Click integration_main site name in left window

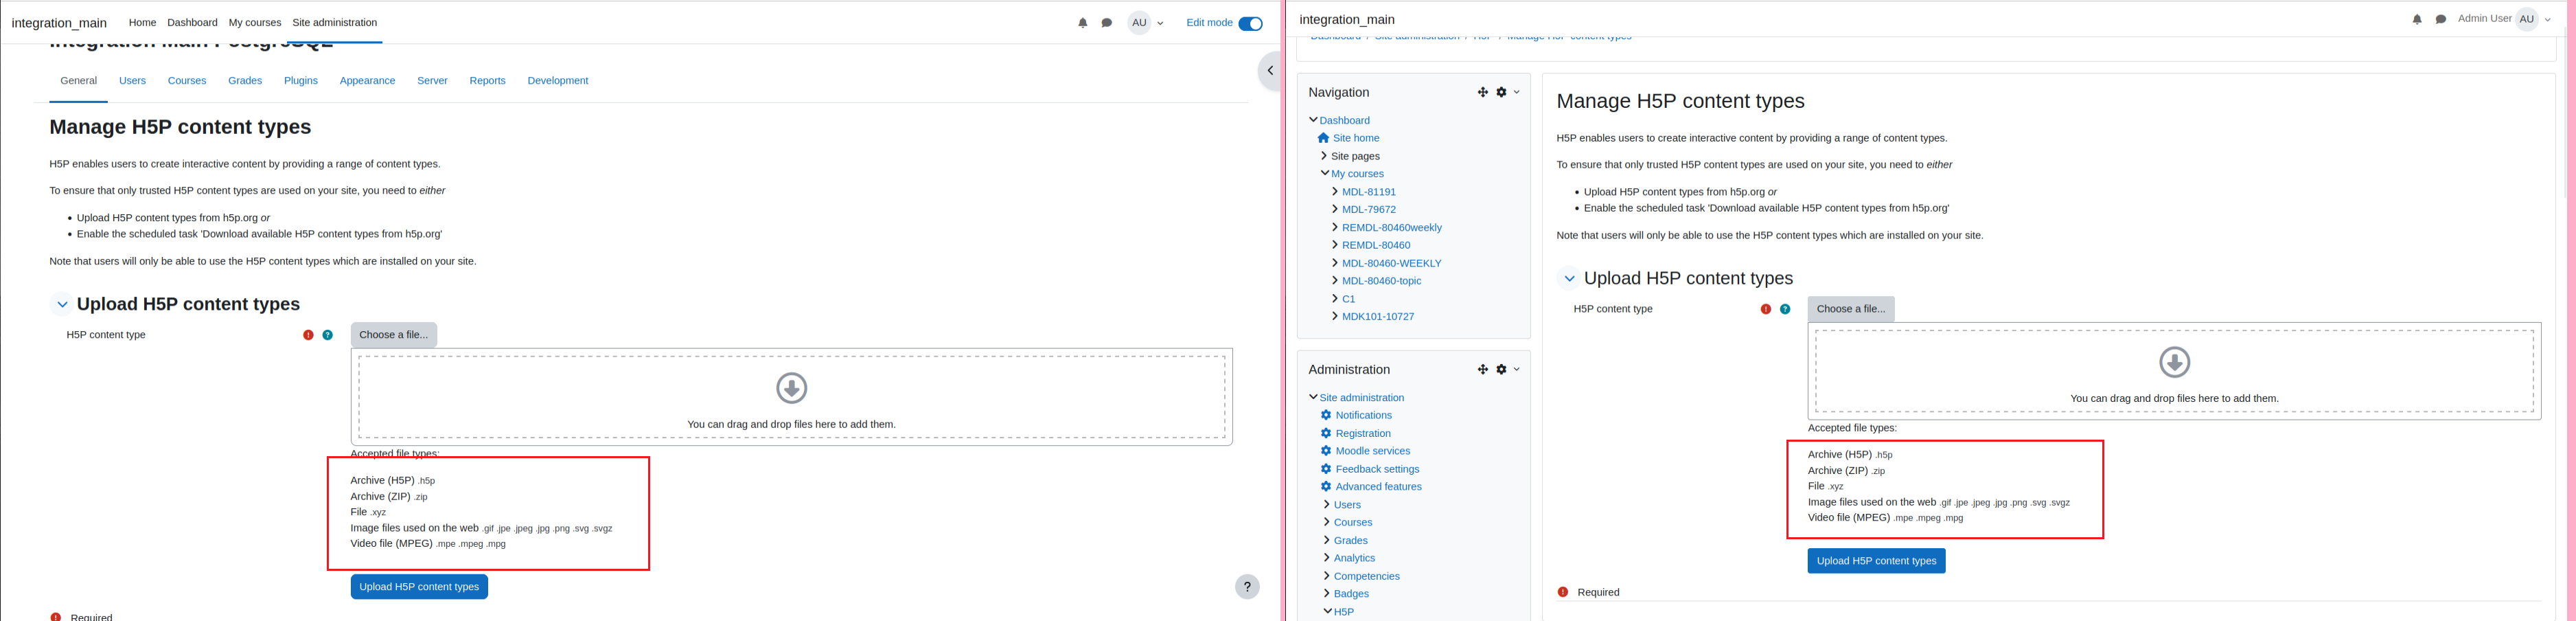59,23
